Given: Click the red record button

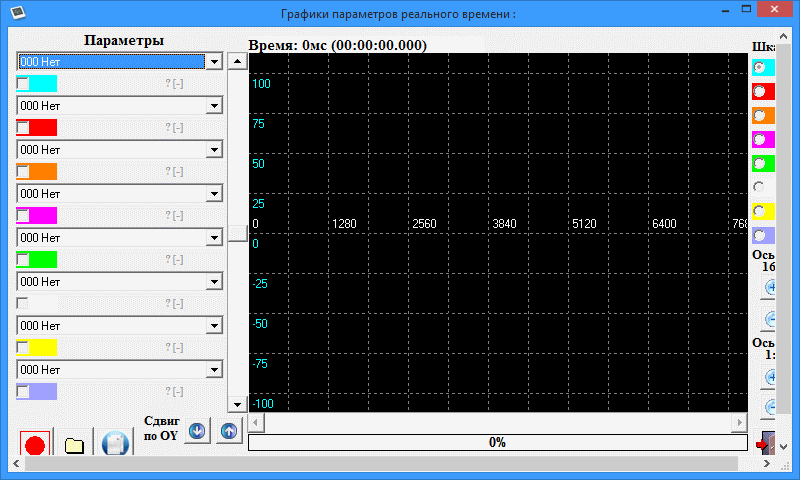Looking at the screenshot, I should (36, 445).
